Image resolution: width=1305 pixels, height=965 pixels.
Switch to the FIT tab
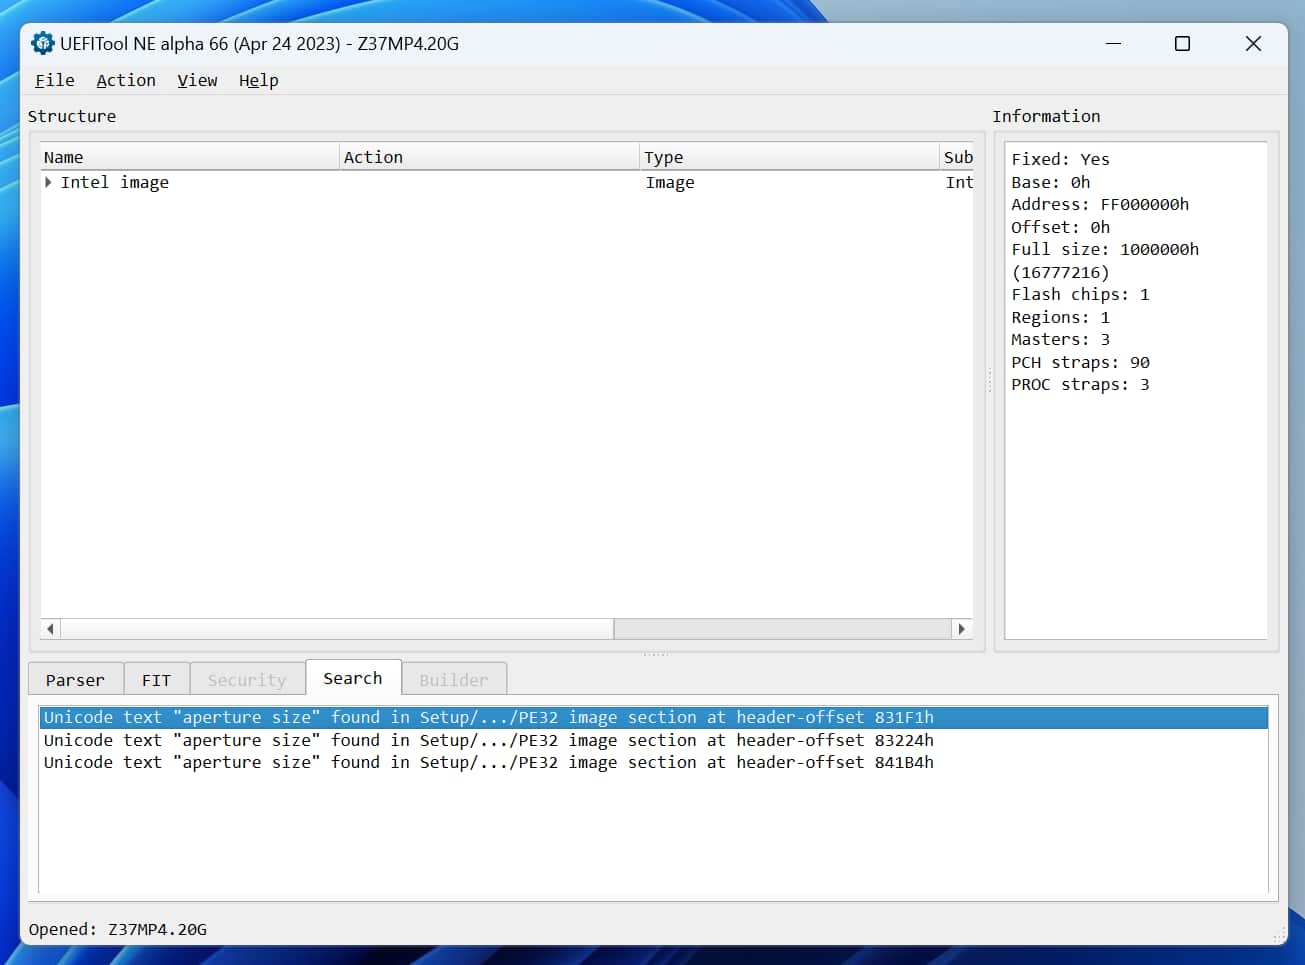click(x=156, y=679)
